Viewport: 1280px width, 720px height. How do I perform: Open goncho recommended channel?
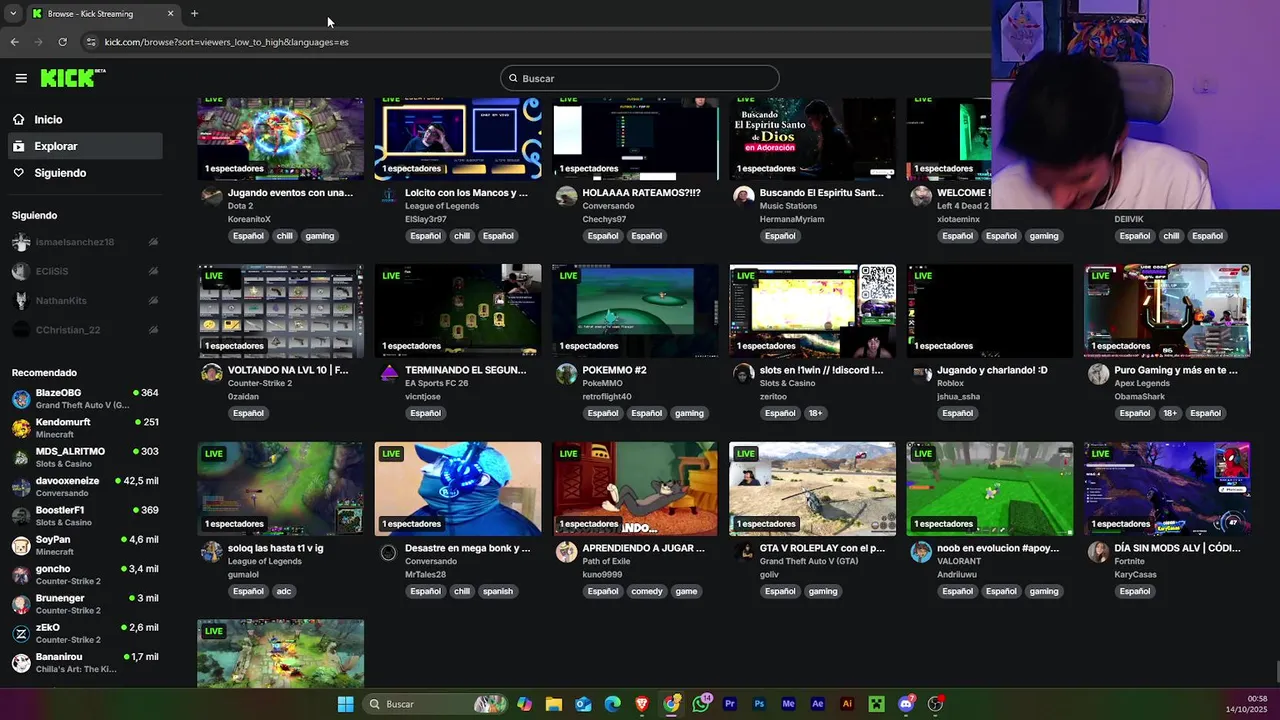[x=85, y=575]
